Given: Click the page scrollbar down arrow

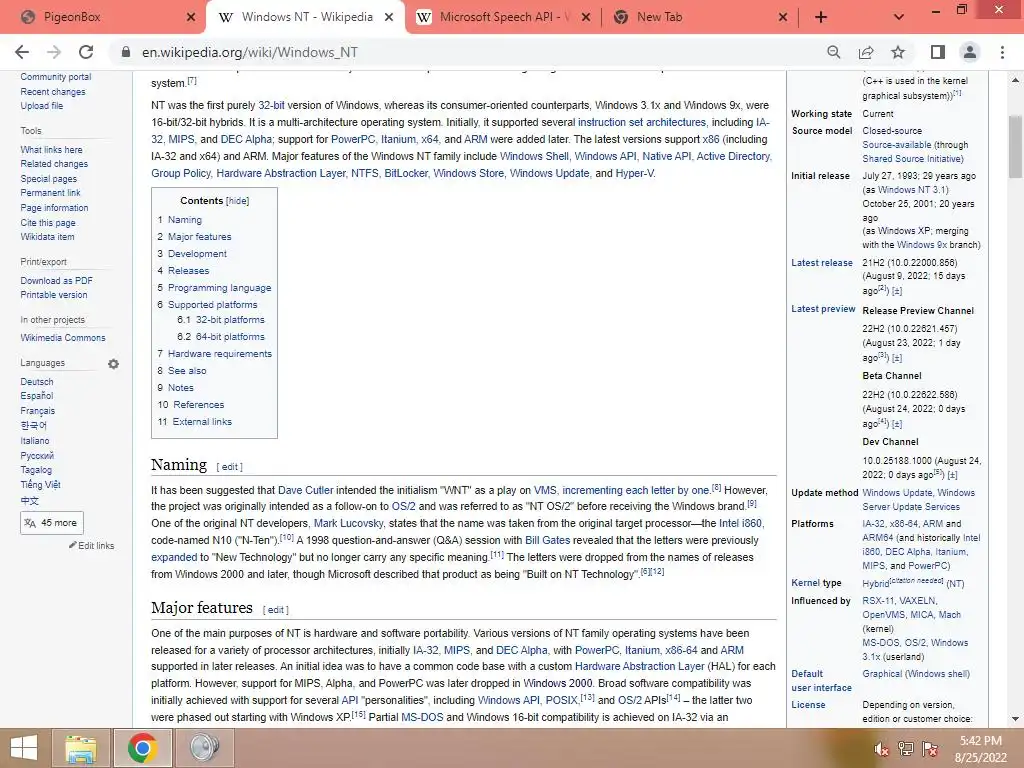Looking at the screenshot, I should click(1016, 719).
